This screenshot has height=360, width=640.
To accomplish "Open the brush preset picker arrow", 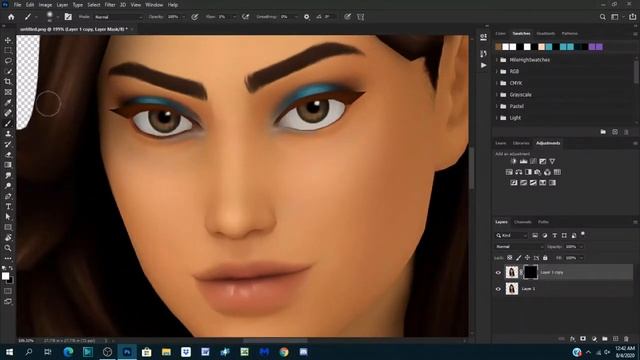I will tap(57, 17).
